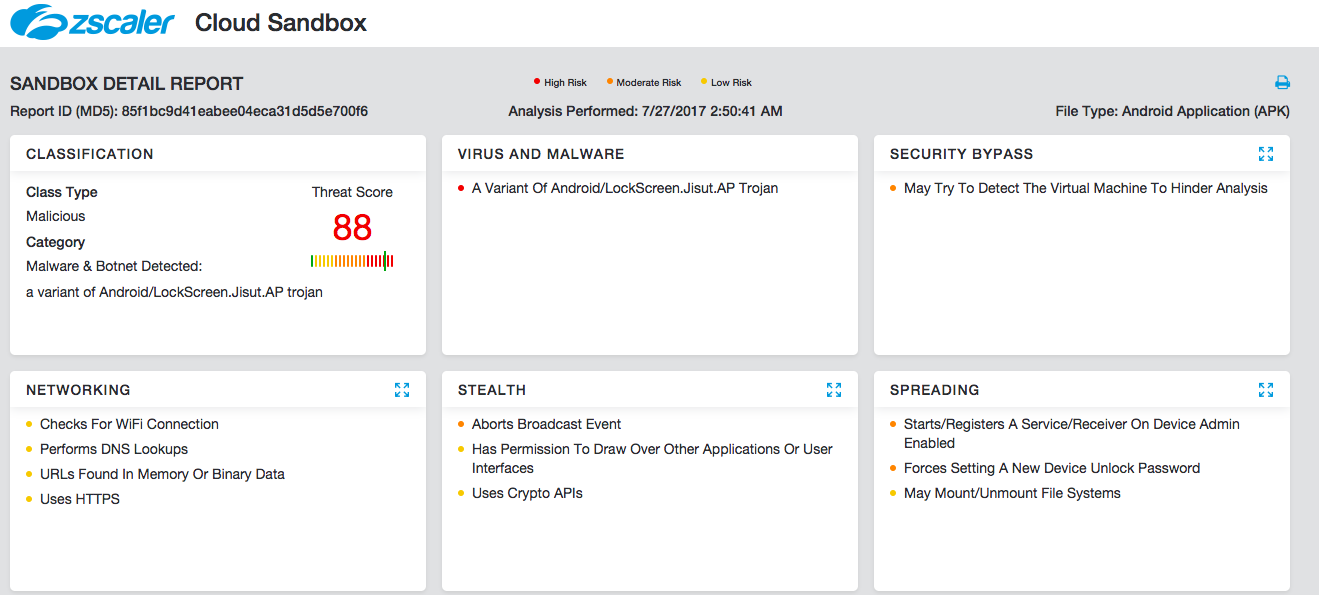
Task: Expand the Stealth panel
Action: 834,390
